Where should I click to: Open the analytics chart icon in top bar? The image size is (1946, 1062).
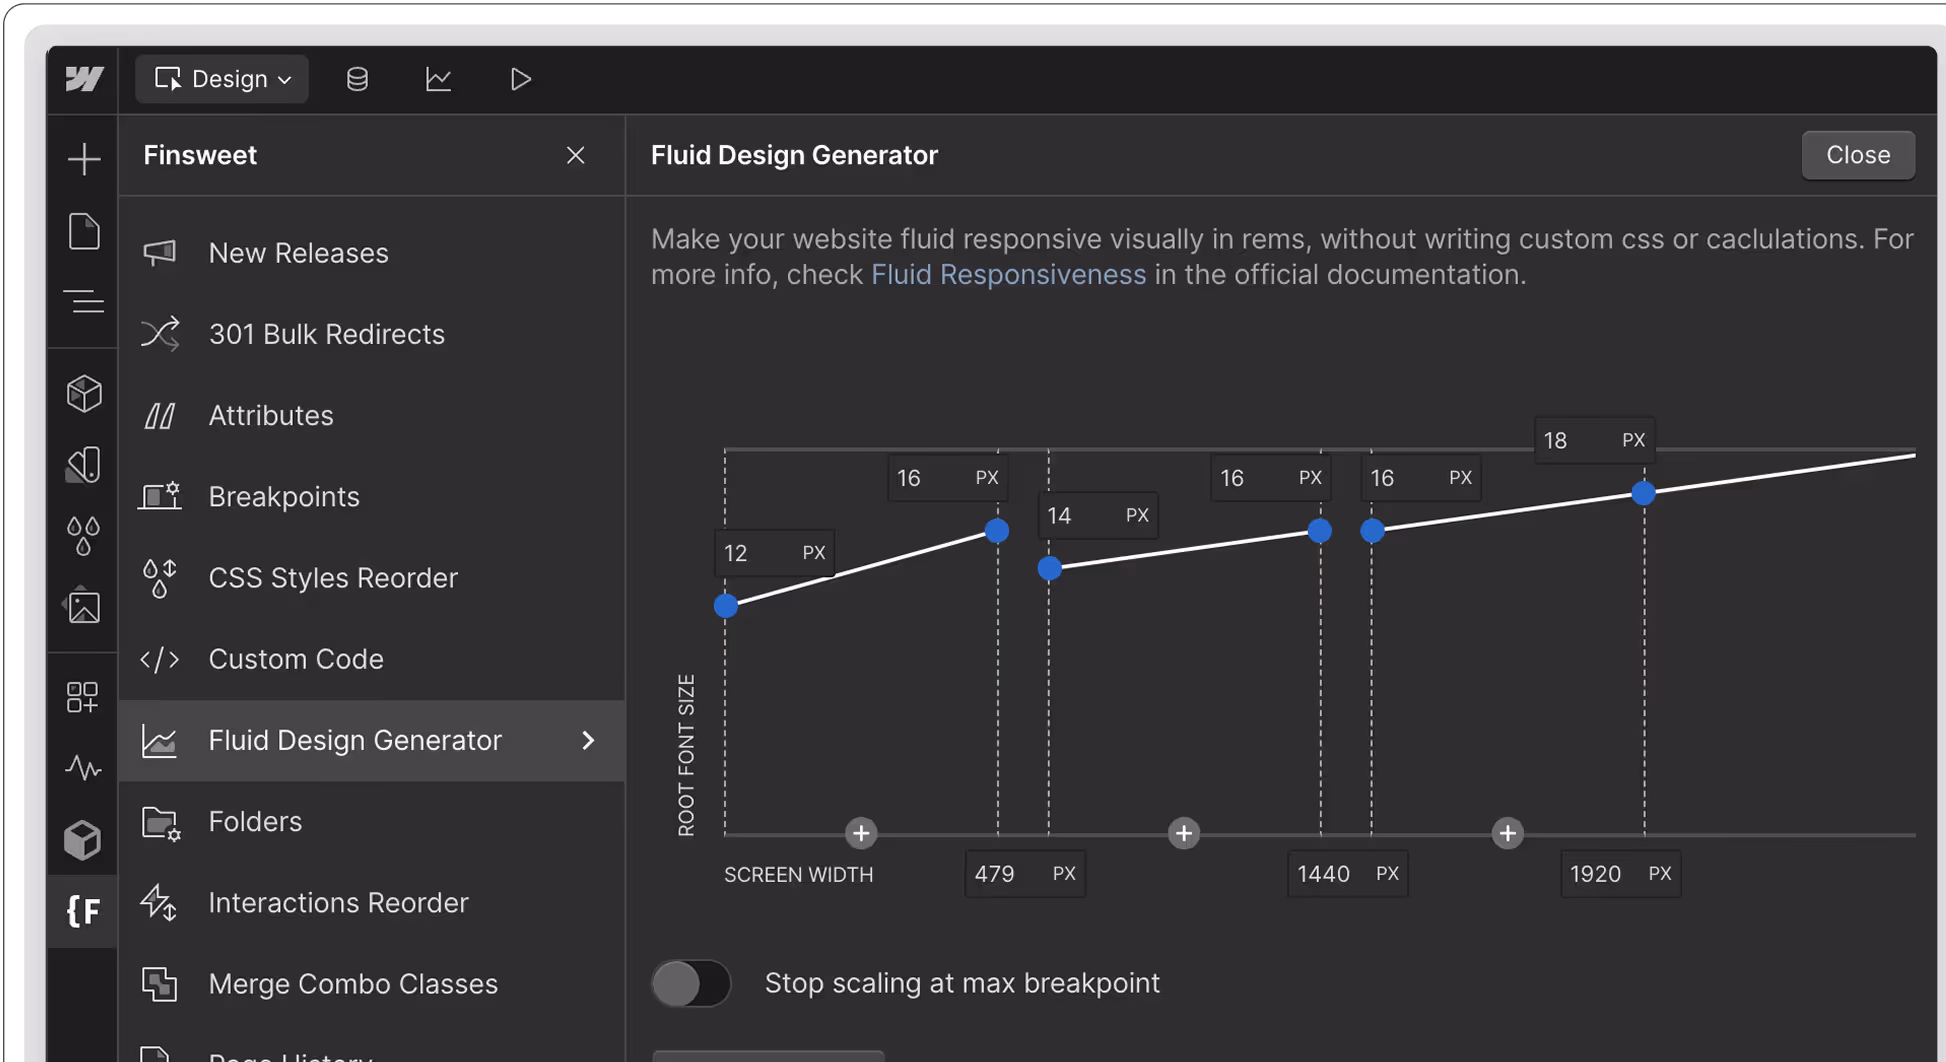(438, 79)
